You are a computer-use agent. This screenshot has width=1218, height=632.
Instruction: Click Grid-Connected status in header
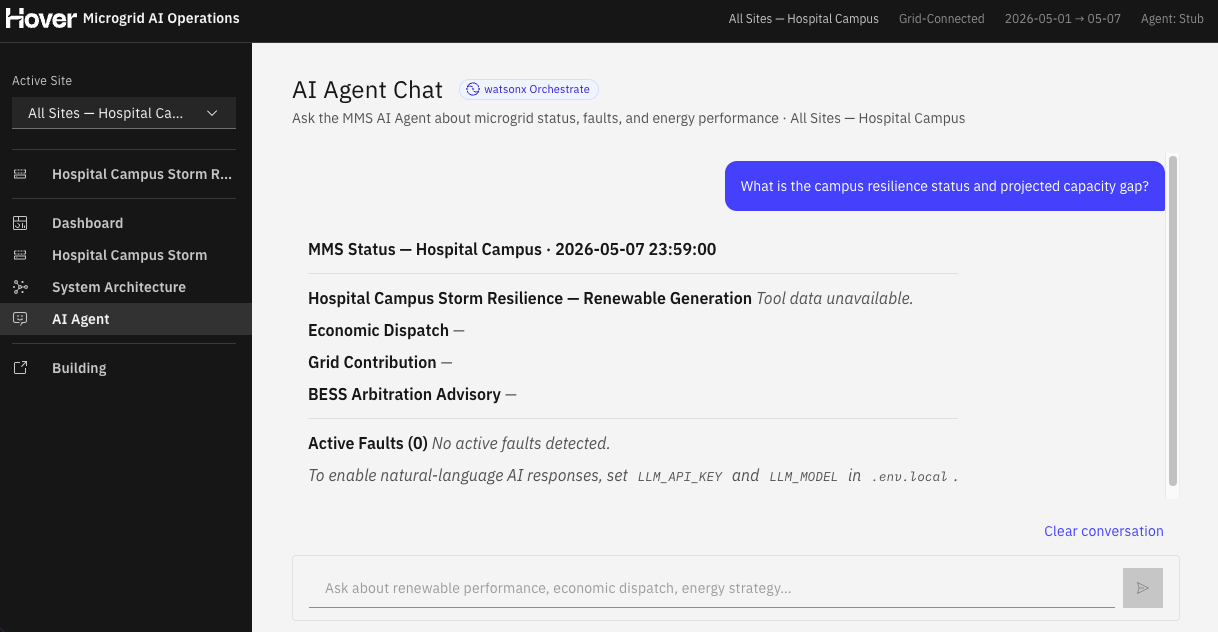point(941,18)
